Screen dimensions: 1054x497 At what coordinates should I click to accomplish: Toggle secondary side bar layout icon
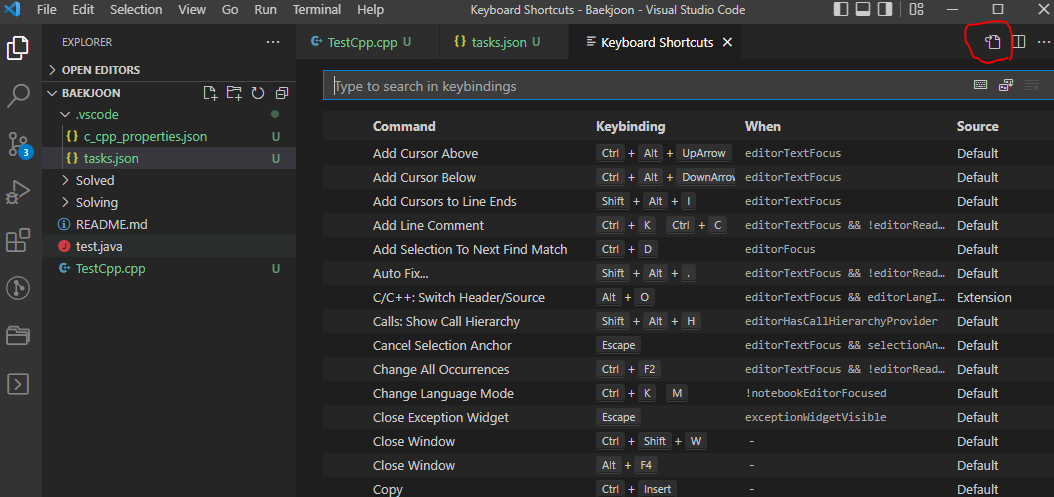click(885, 9)
